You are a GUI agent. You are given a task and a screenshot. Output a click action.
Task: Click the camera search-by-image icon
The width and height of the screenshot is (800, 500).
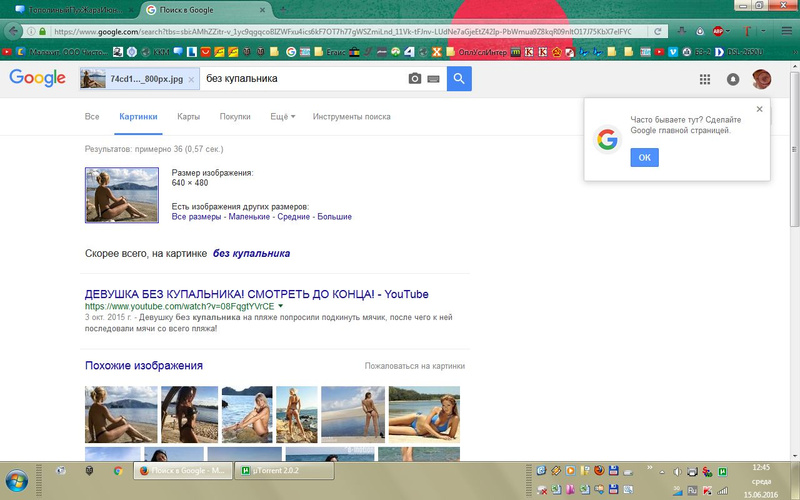click(x=415, y=79)
